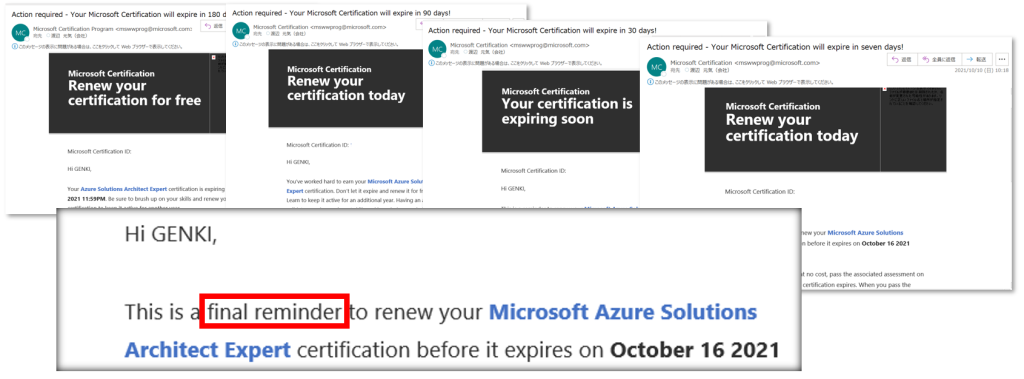Screen dimensions: 1024x379
Task: Click the MC avatar in the 30 days email
Action: 438,48
